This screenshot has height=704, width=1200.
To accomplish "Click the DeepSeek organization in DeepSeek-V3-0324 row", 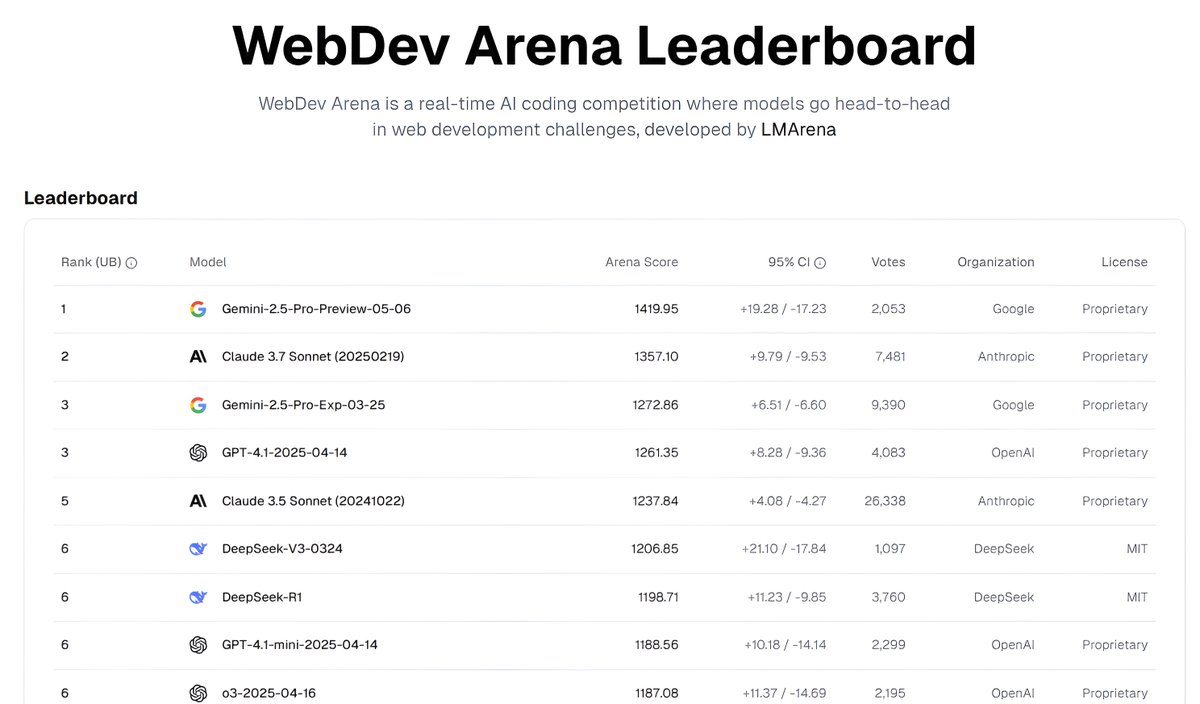I will click(1004, 549).
